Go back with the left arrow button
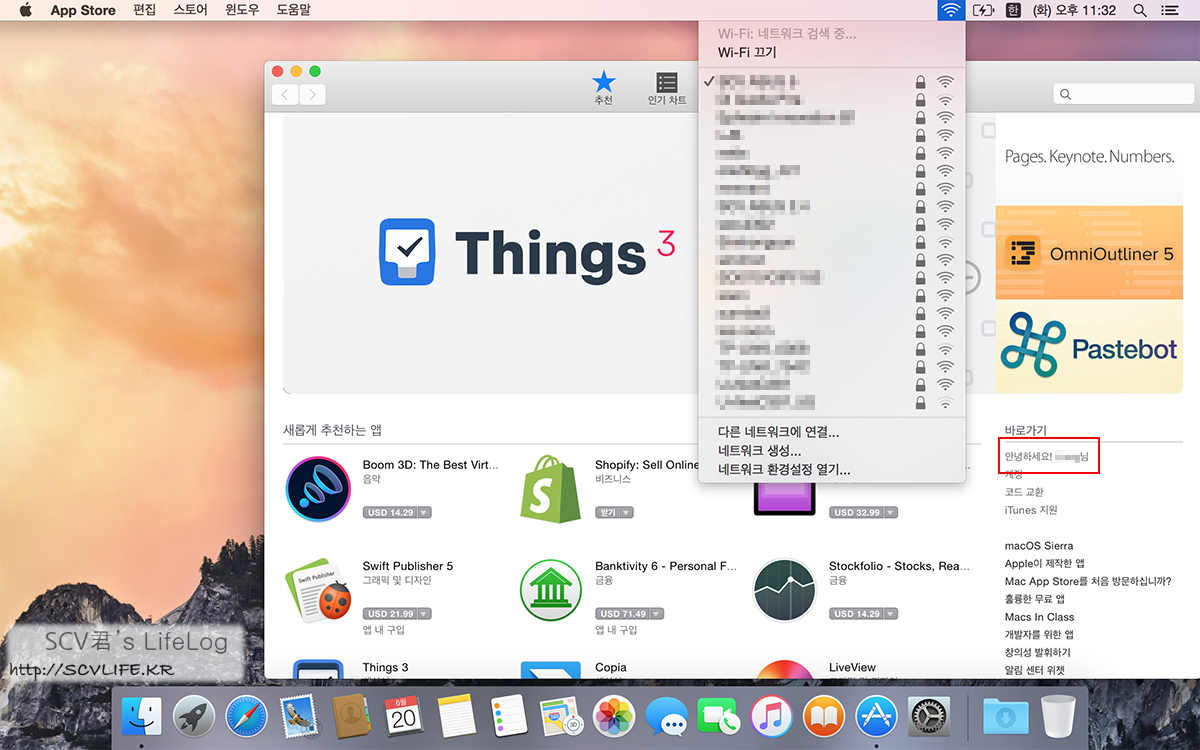 [x=285, y=94]
